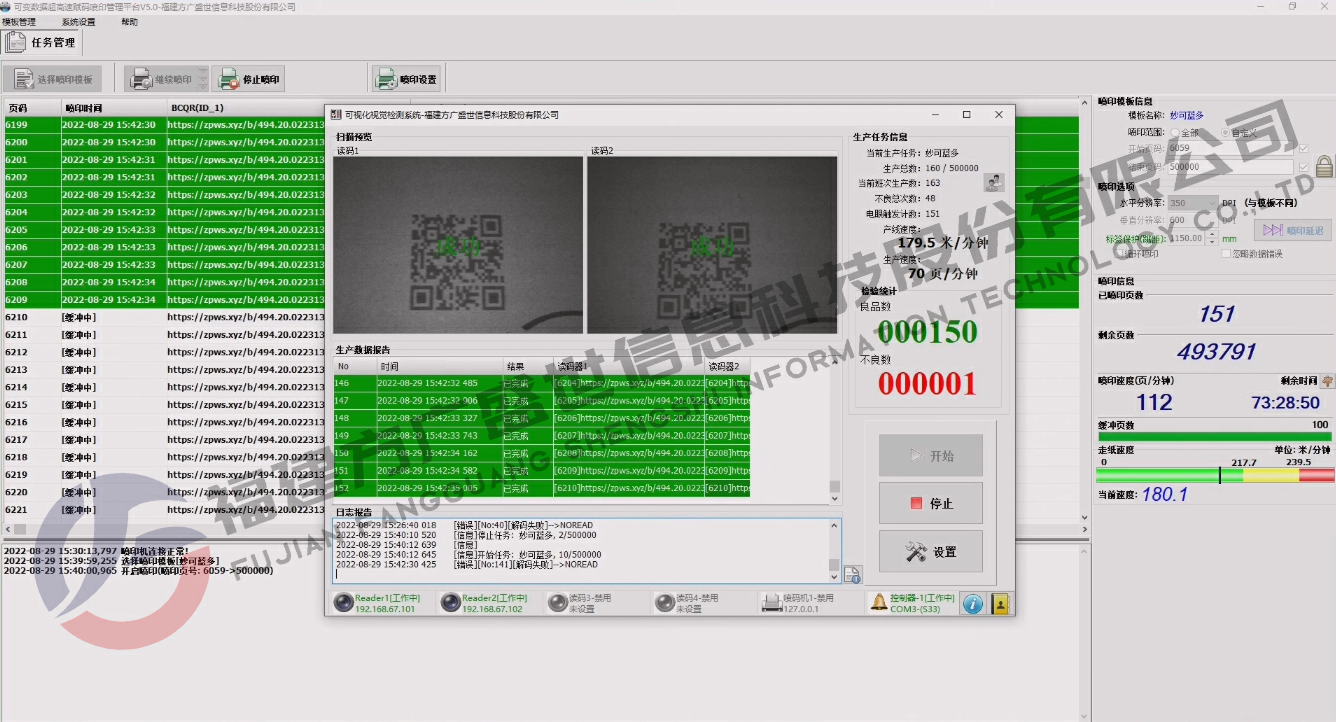Click the user icon beside production count

tap(993, 182)
